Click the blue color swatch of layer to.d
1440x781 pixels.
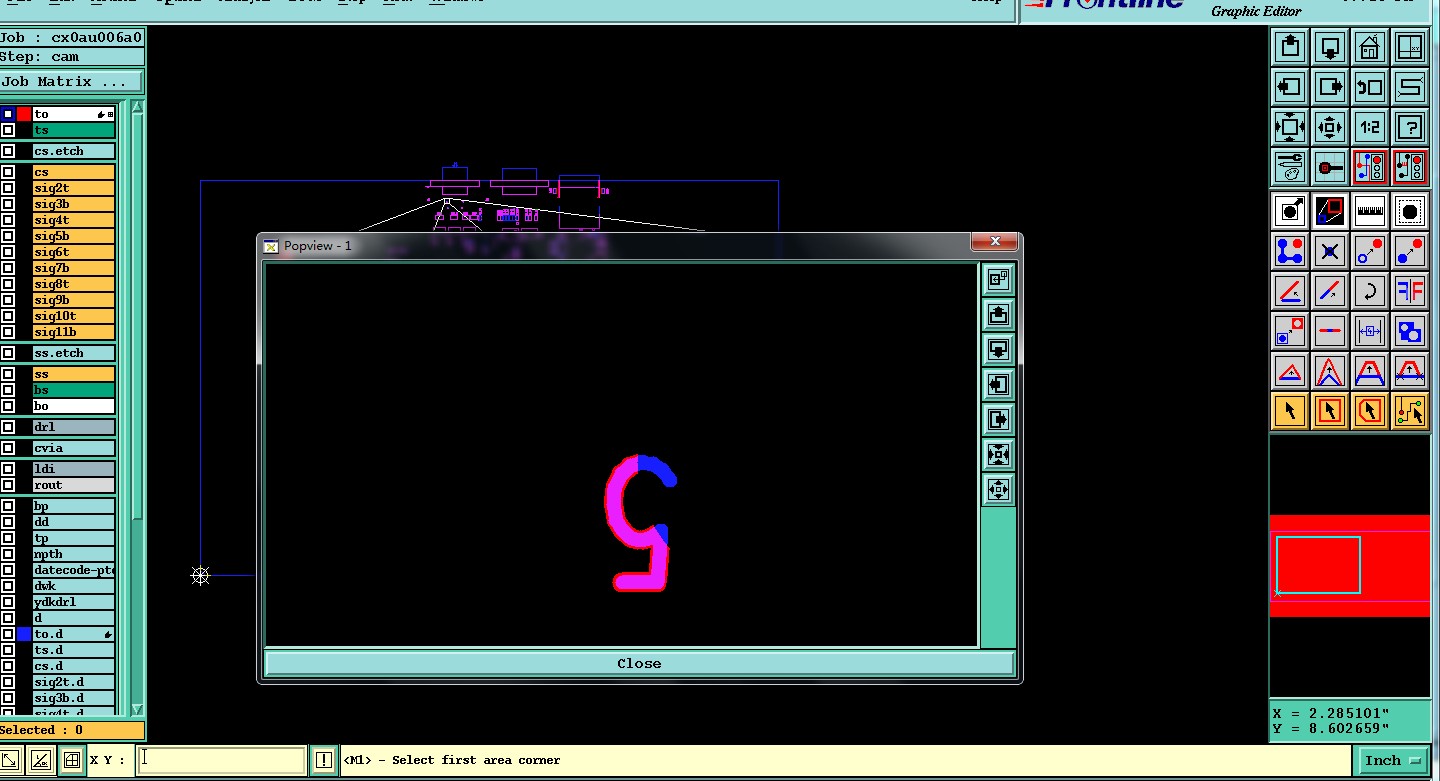[x=24, y=634]
